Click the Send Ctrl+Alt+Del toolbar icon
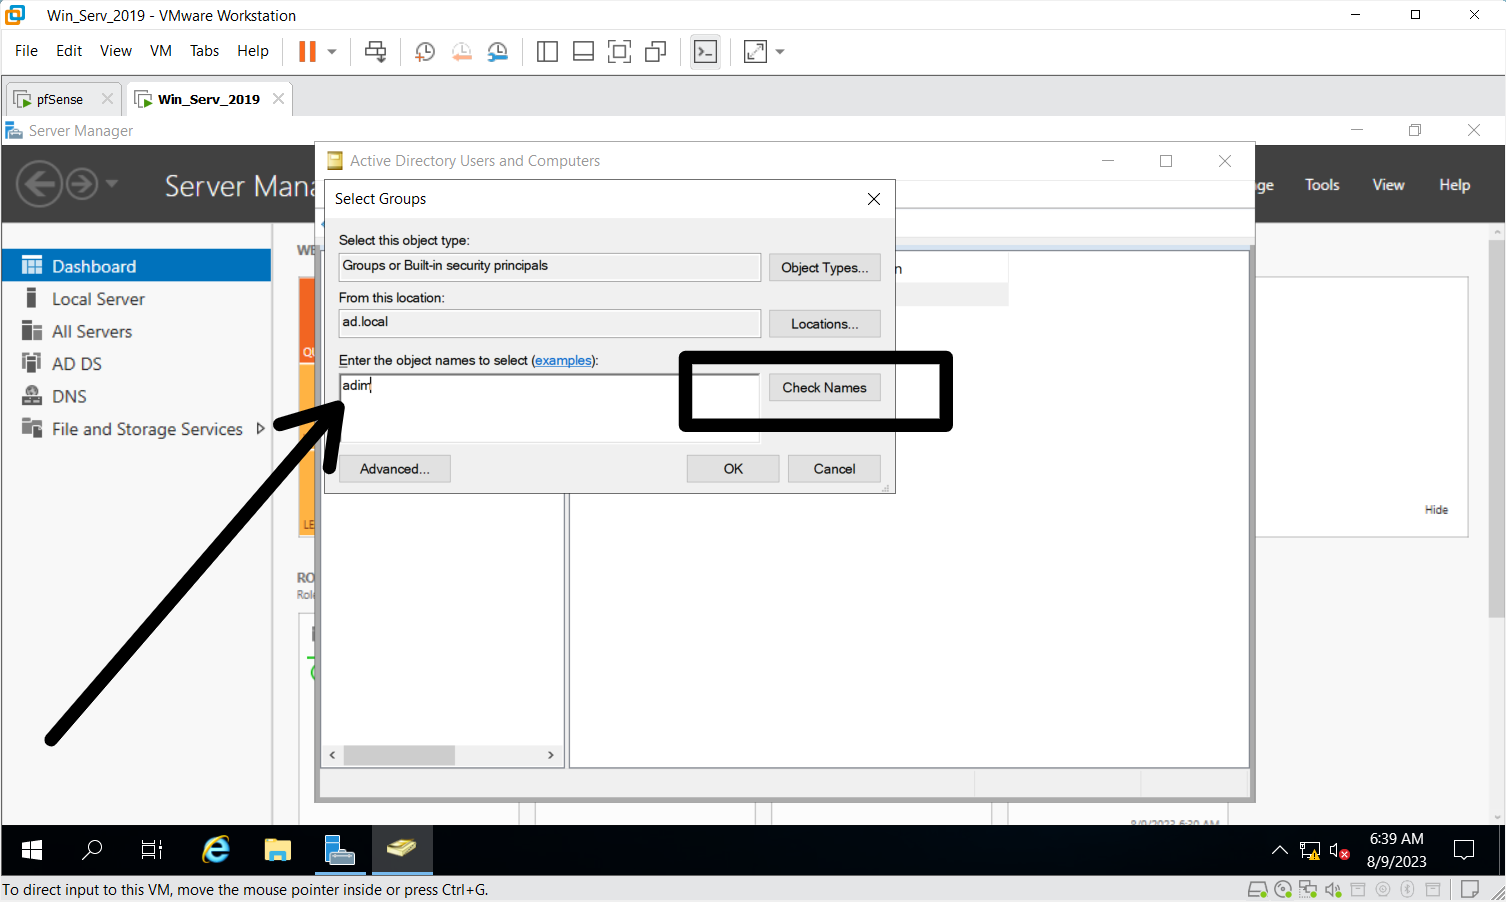This screenshot has width=1506, height=902. [376, 52]
